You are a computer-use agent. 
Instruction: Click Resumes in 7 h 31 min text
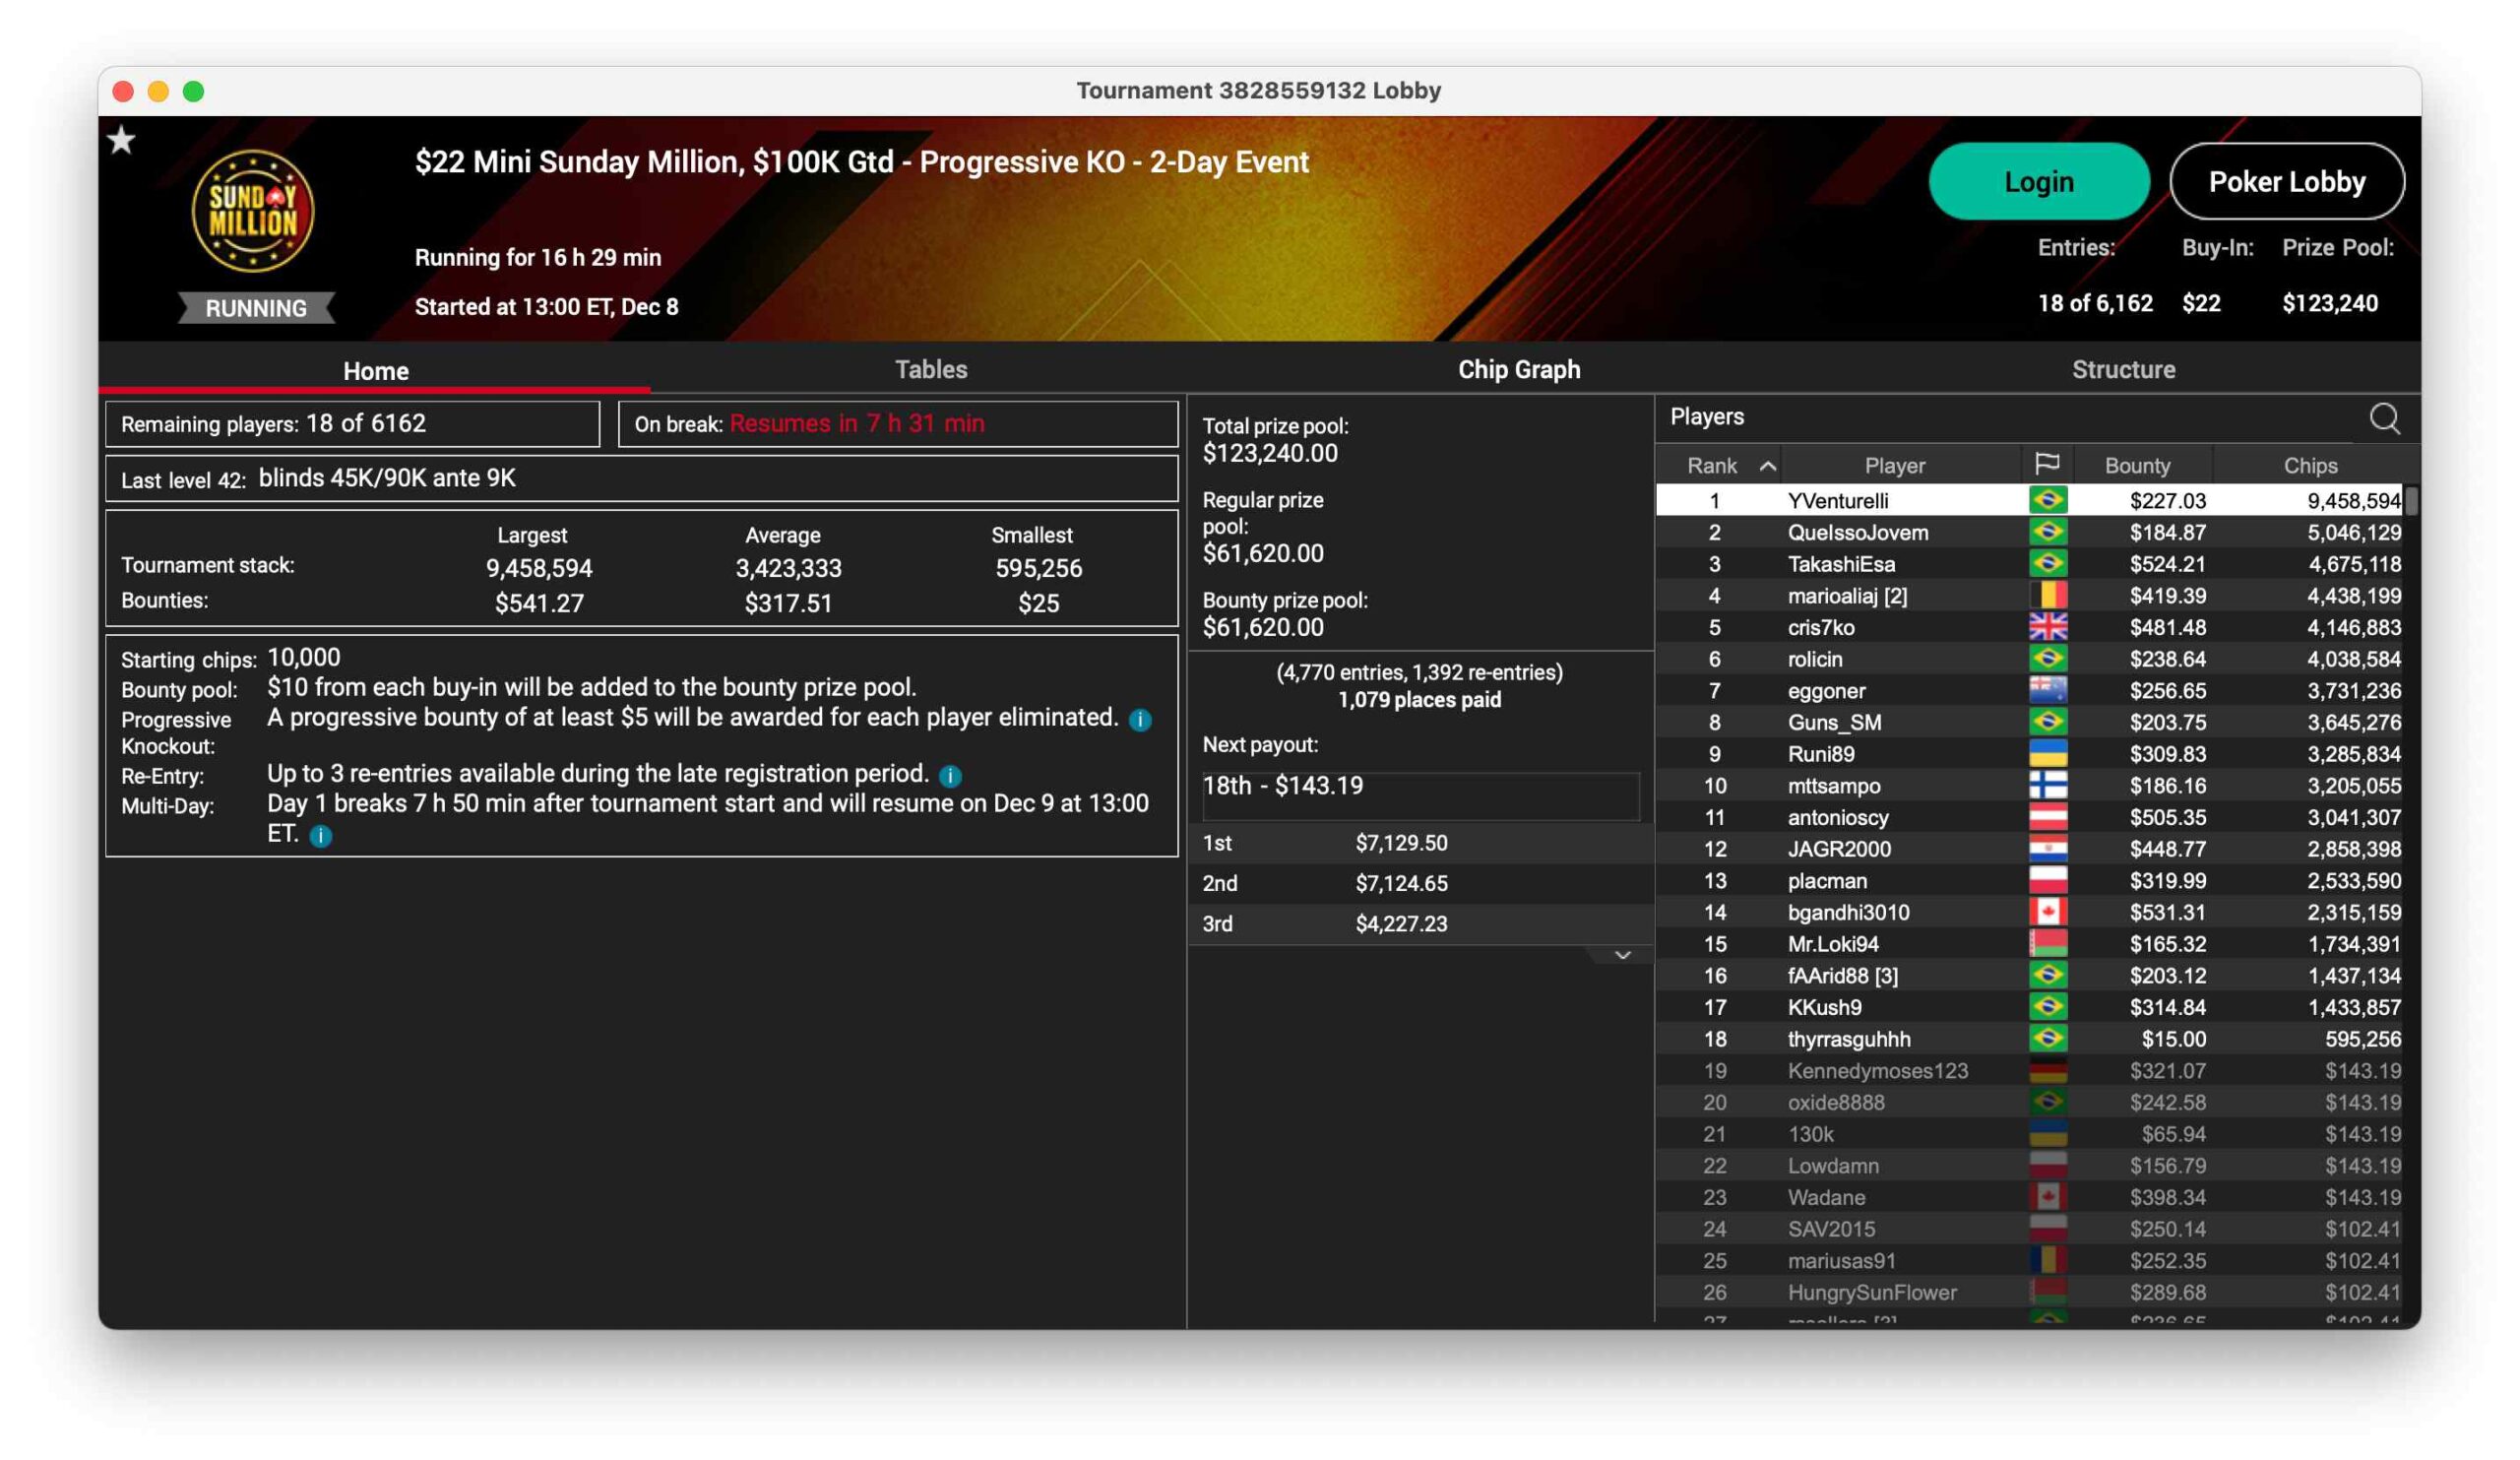pos(856,423)
